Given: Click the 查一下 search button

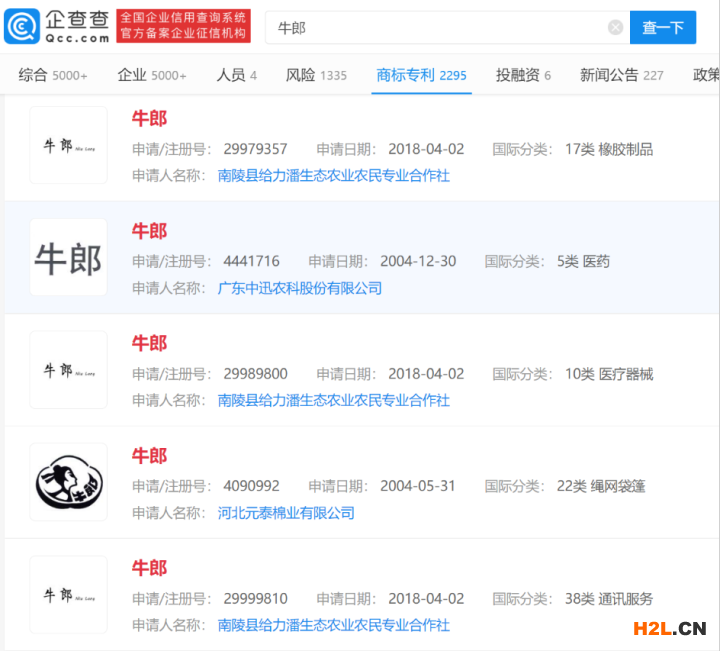Looking at the screenshot, I should pos(662,28).
